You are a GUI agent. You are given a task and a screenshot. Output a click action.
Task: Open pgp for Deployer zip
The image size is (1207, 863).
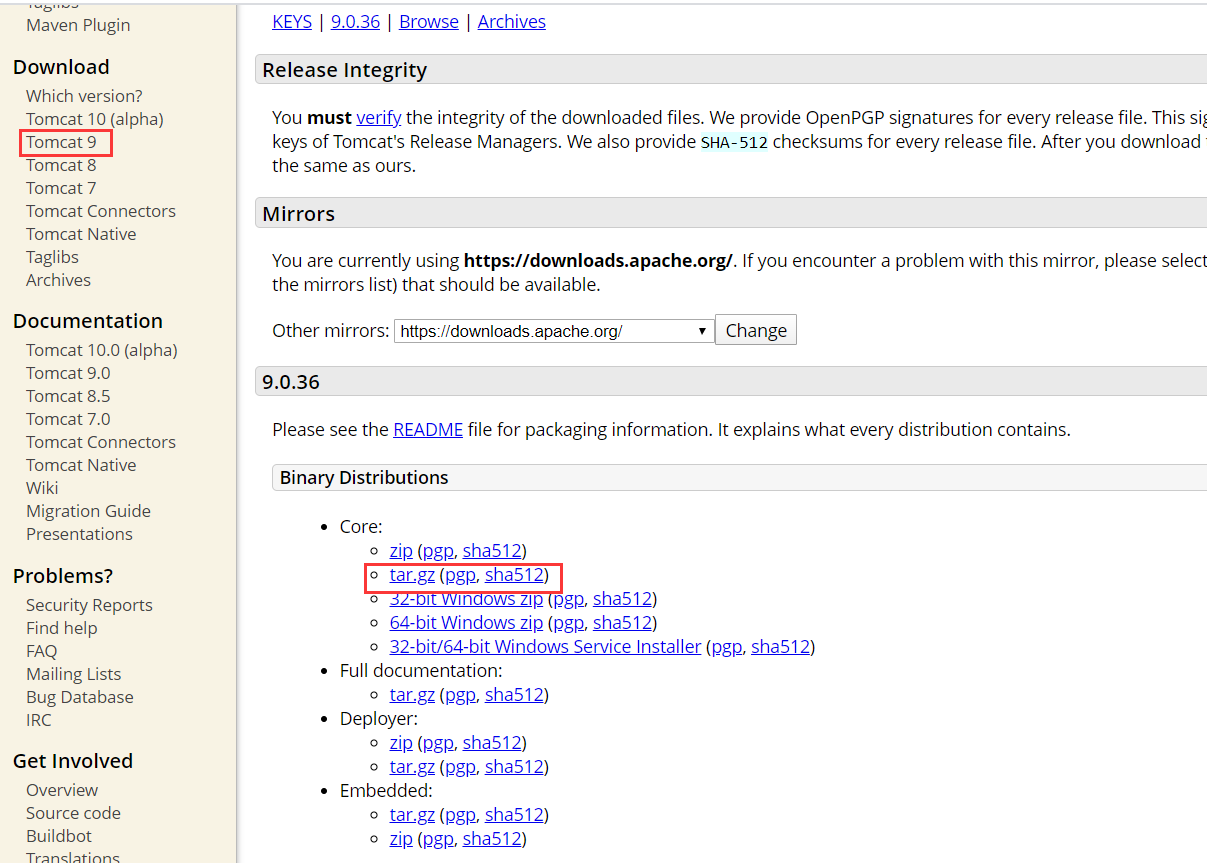(x=438, y=742)
